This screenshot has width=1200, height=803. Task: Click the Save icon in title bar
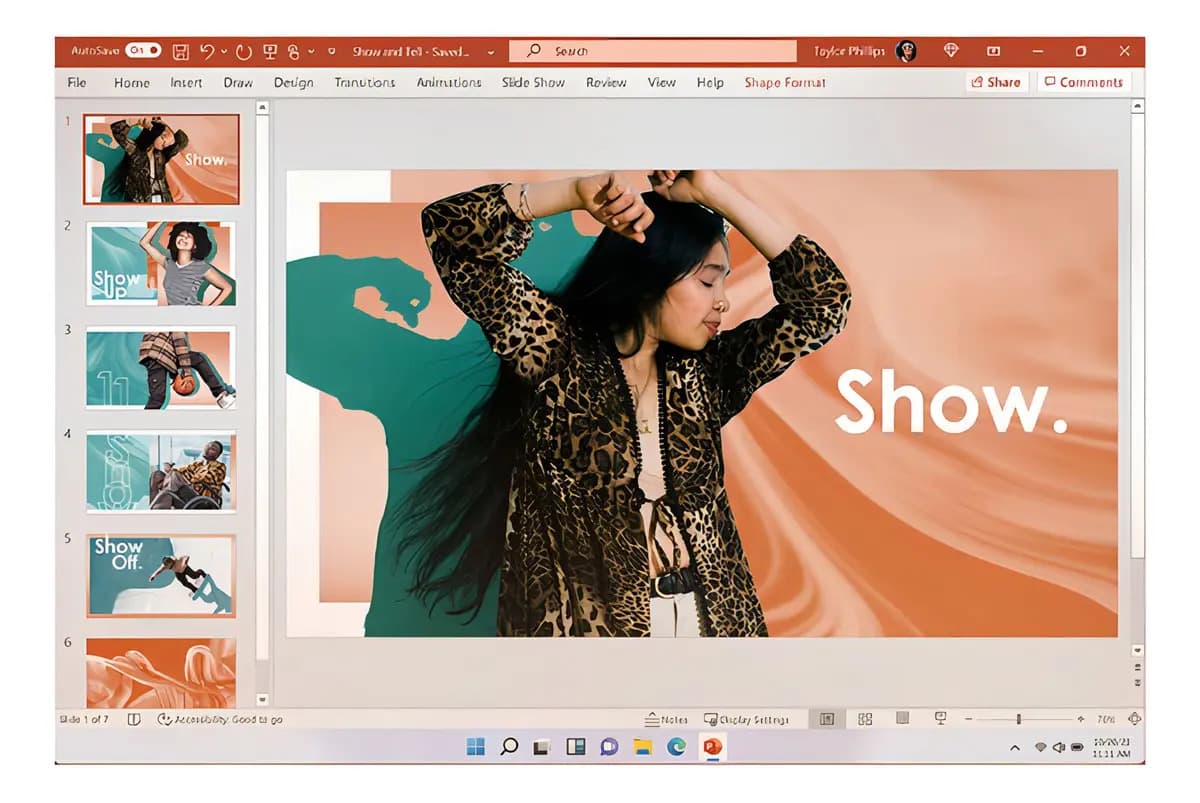click(x=181, y=51)
